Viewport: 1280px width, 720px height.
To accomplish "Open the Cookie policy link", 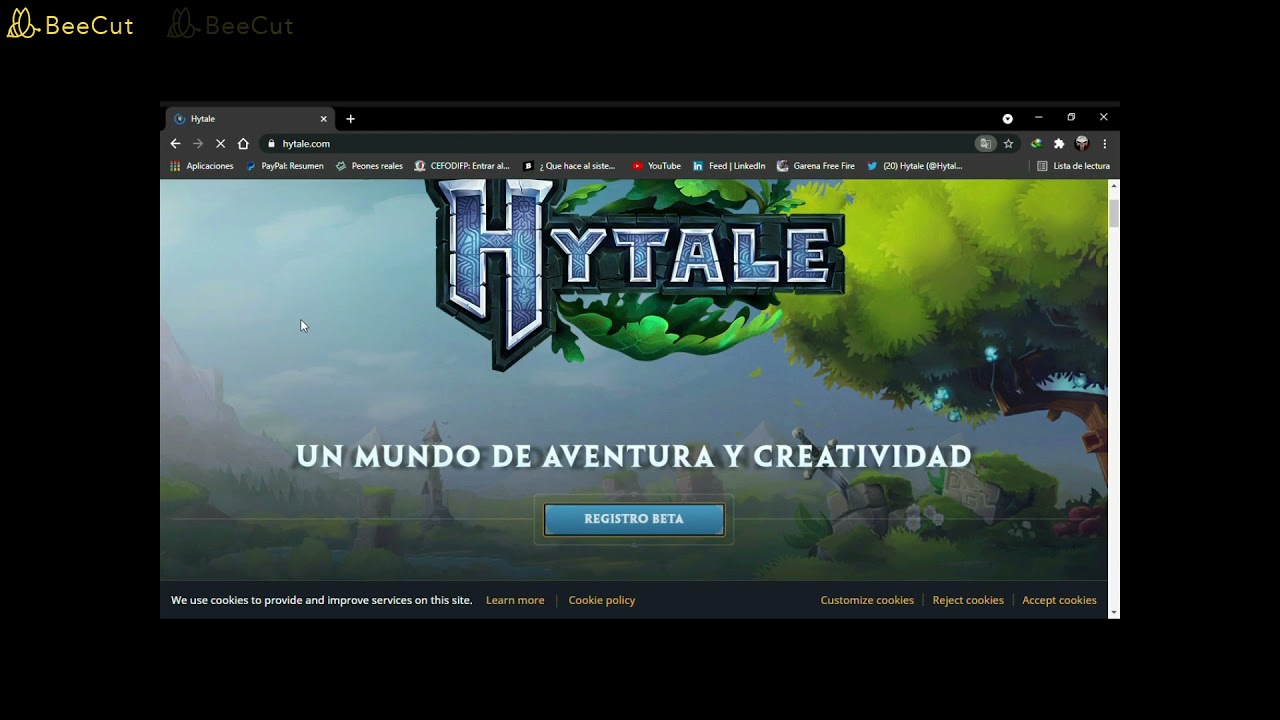I will click(602, 600).
